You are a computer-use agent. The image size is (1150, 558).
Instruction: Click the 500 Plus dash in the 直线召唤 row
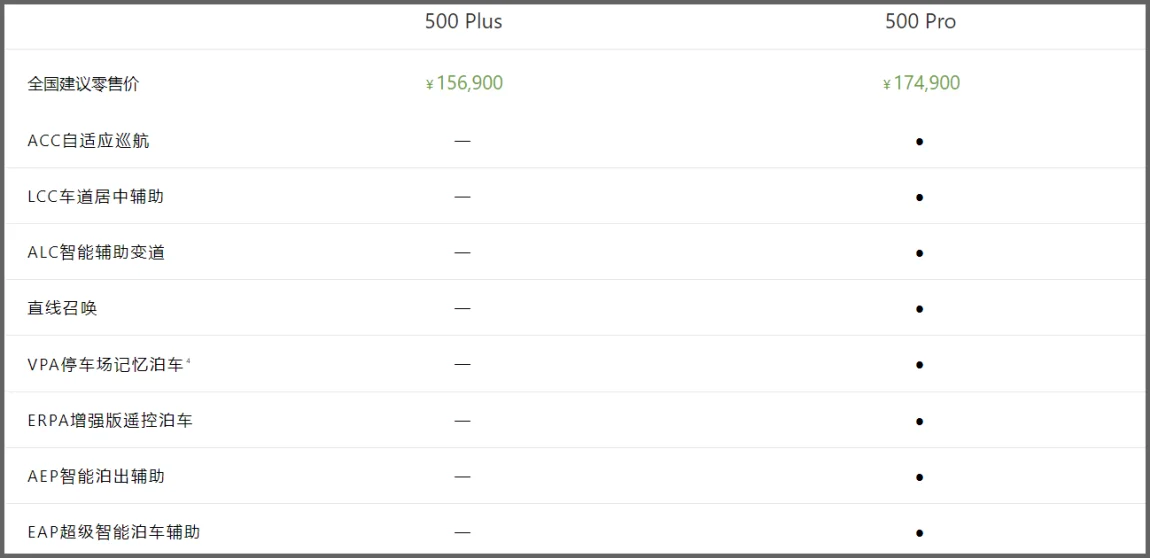point(462,309)
